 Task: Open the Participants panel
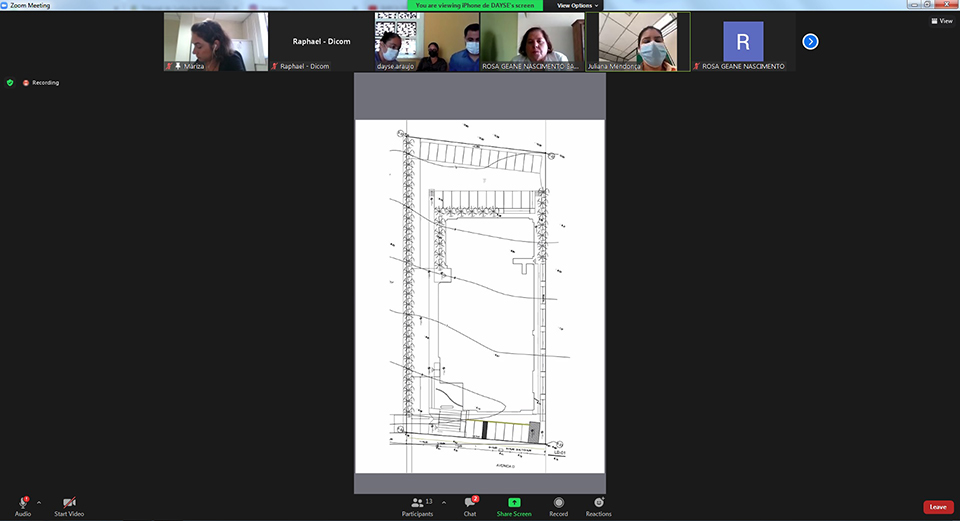pyautogui.click(x=418, y=503)
